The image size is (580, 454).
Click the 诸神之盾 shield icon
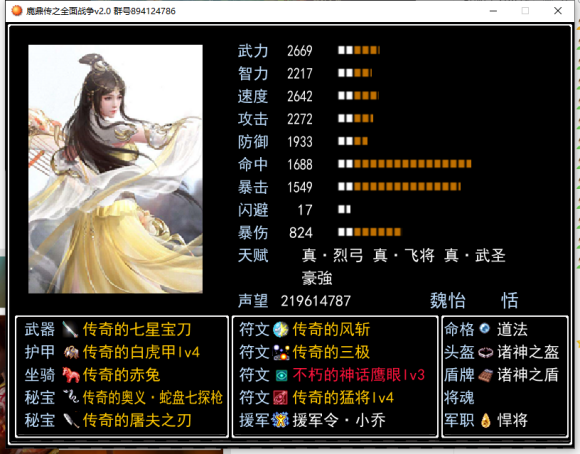485,375
